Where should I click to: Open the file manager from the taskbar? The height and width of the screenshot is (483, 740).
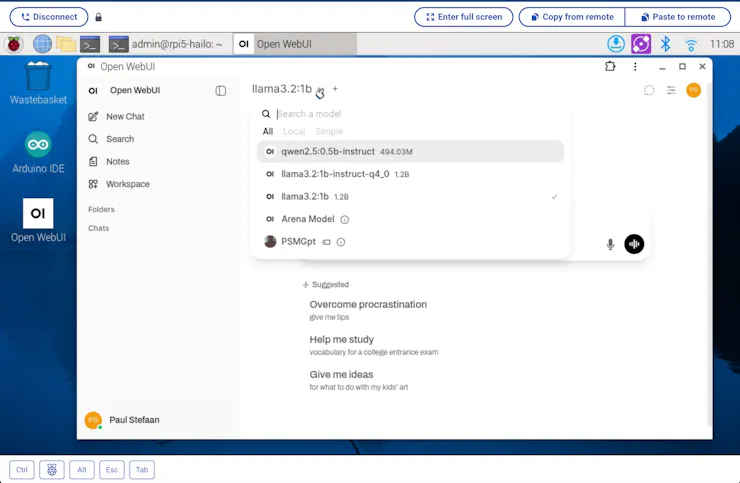click(x=66, y=44)
